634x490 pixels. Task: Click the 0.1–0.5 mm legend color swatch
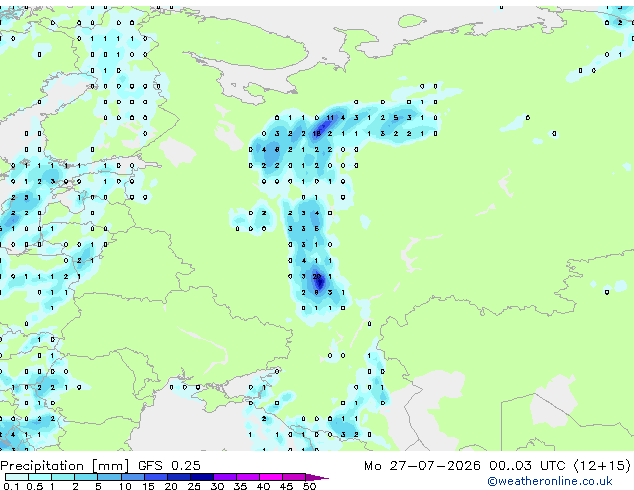point(17,477)
